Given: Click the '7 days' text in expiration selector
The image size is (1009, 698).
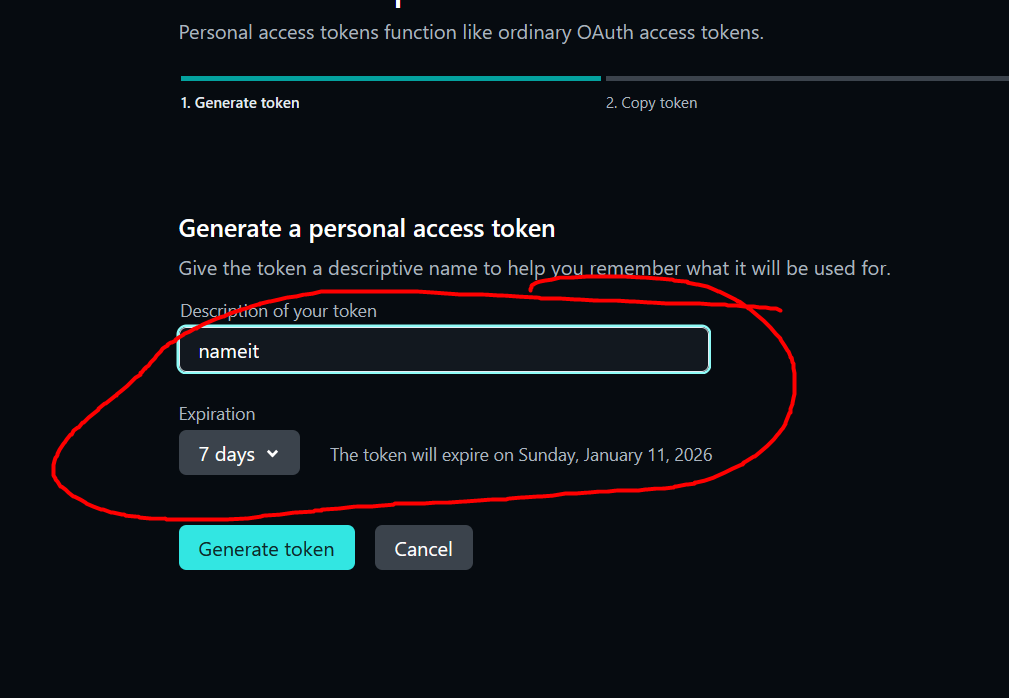Looking at the screenshot, I should pyautogui.click(x=227, y=454).
